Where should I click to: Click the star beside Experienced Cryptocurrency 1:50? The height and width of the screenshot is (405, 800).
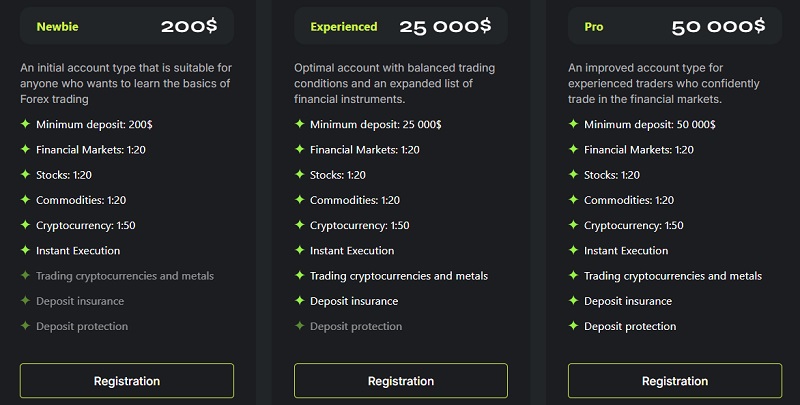pos(299,225)
